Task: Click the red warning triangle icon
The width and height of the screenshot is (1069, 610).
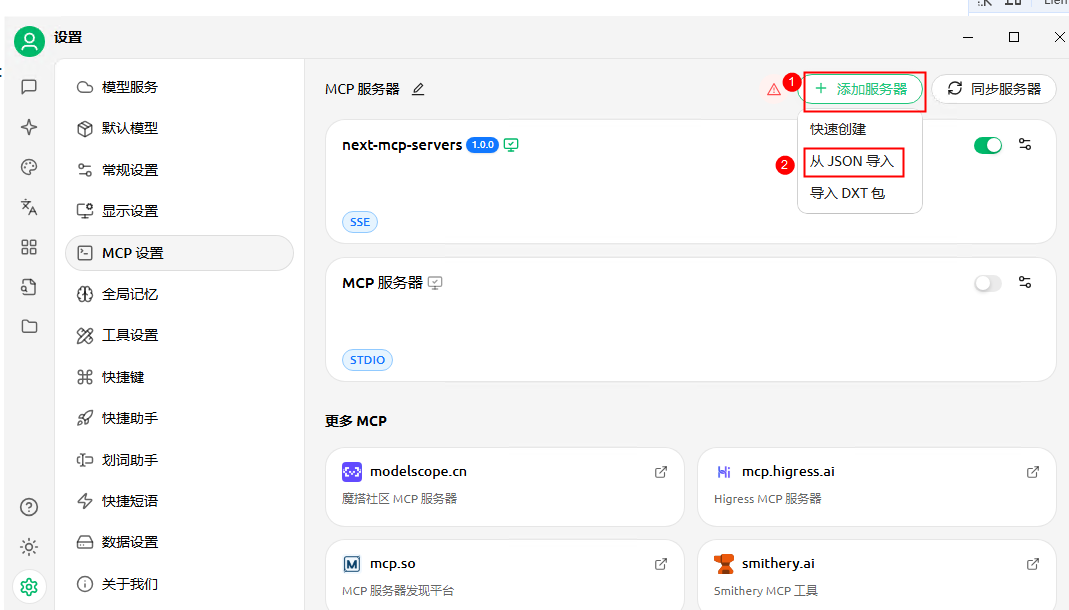Action: [774, 89]
